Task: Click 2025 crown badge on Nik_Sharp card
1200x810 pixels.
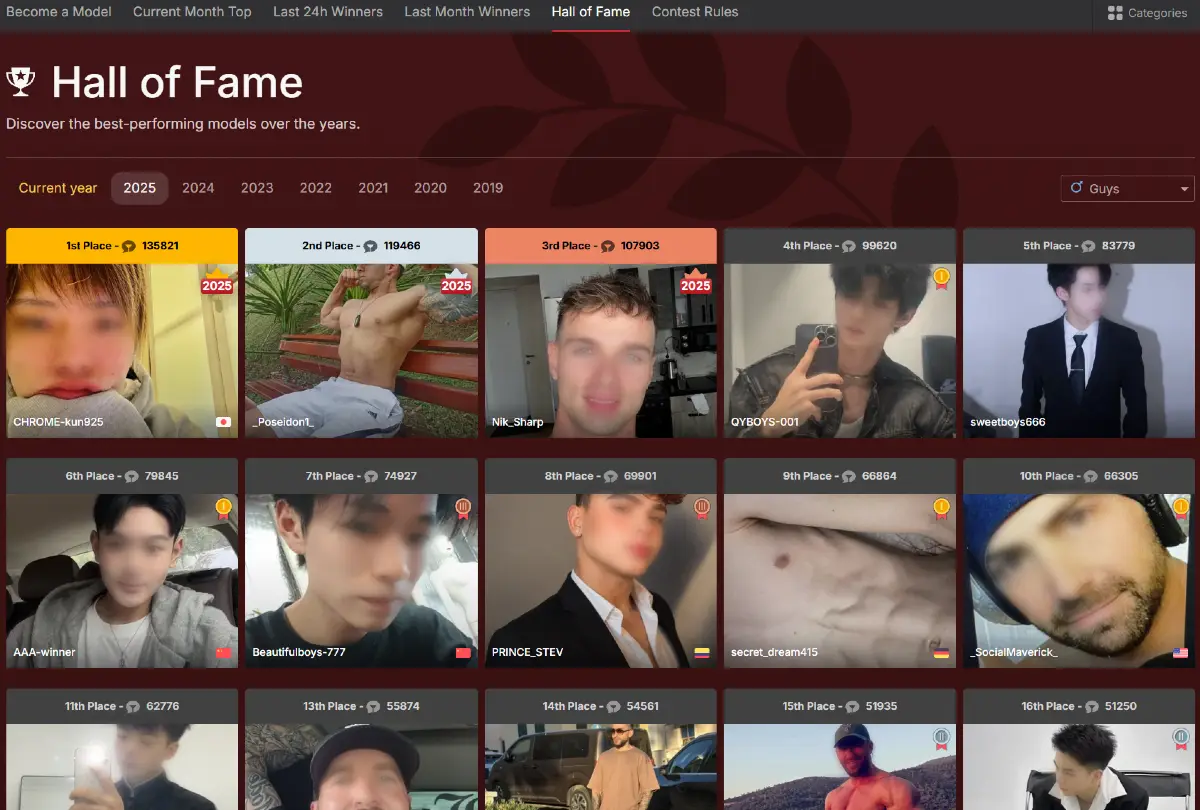Action: (696, 282)
